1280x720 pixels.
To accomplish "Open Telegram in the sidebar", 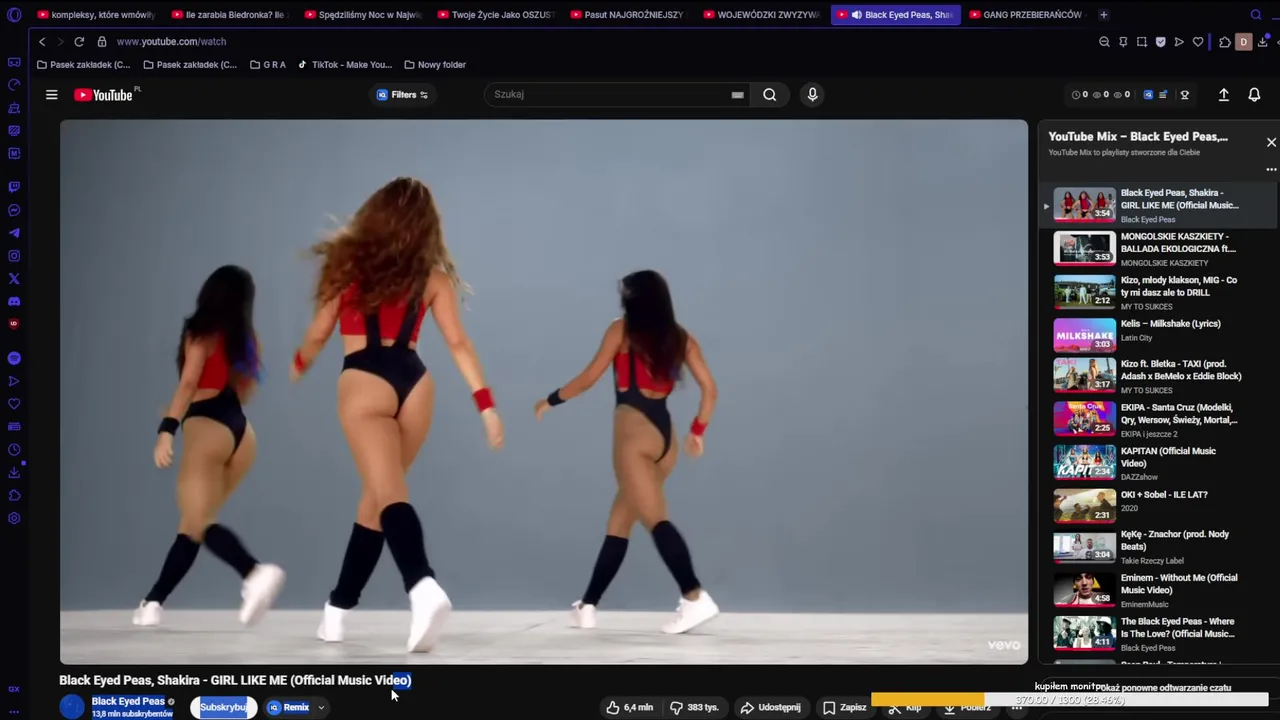I will pos(14,233).
